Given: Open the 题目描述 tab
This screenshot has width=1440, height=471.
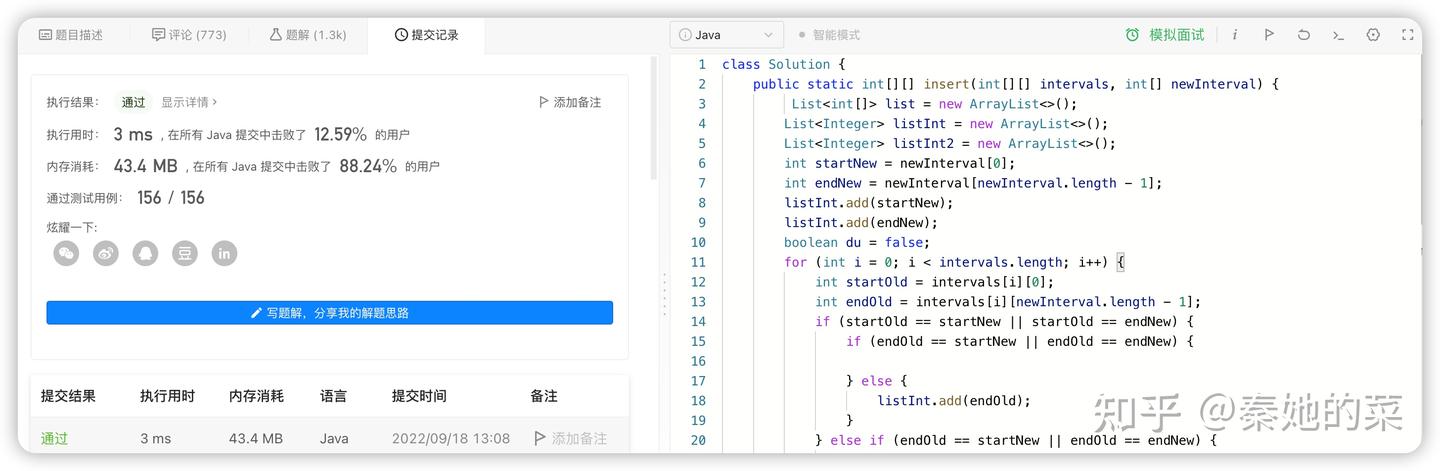Looking at the screenshot, I should (71, 34).
